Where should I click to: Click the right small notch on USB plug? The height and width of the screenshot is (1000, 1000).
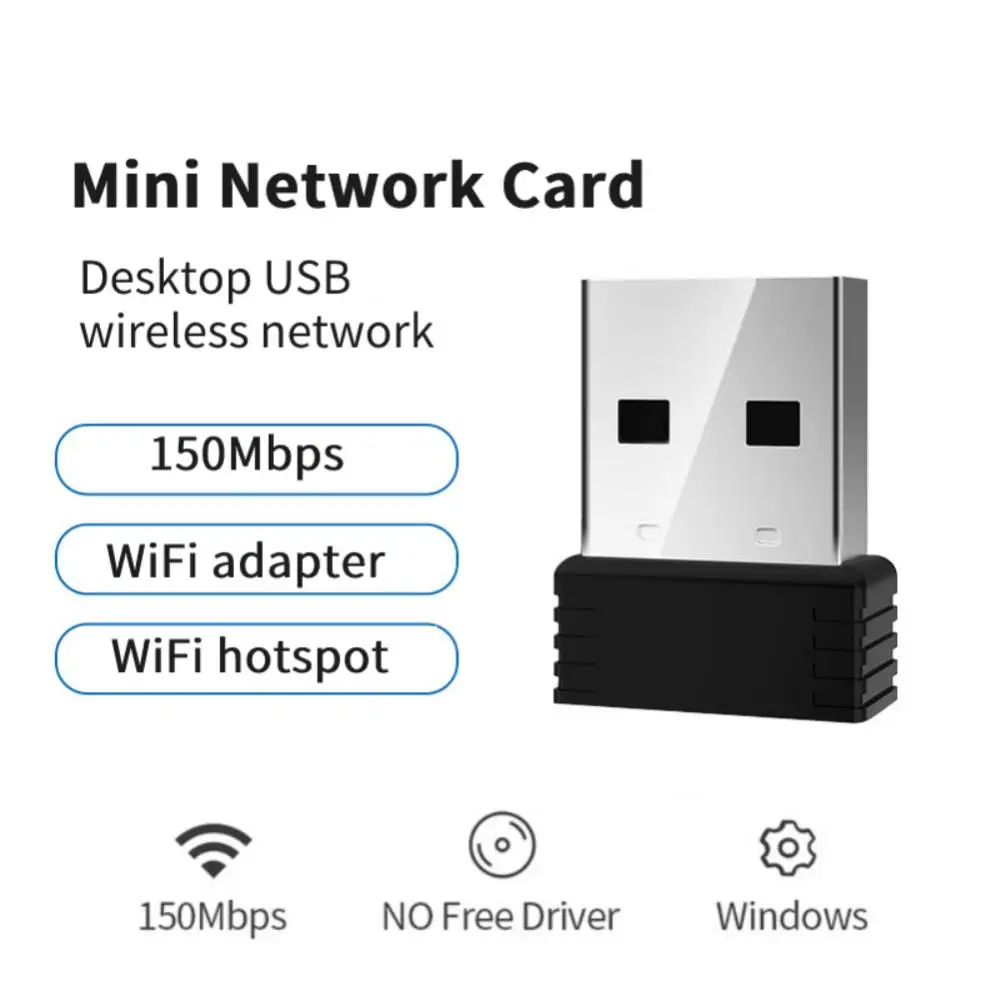point(767,534)
